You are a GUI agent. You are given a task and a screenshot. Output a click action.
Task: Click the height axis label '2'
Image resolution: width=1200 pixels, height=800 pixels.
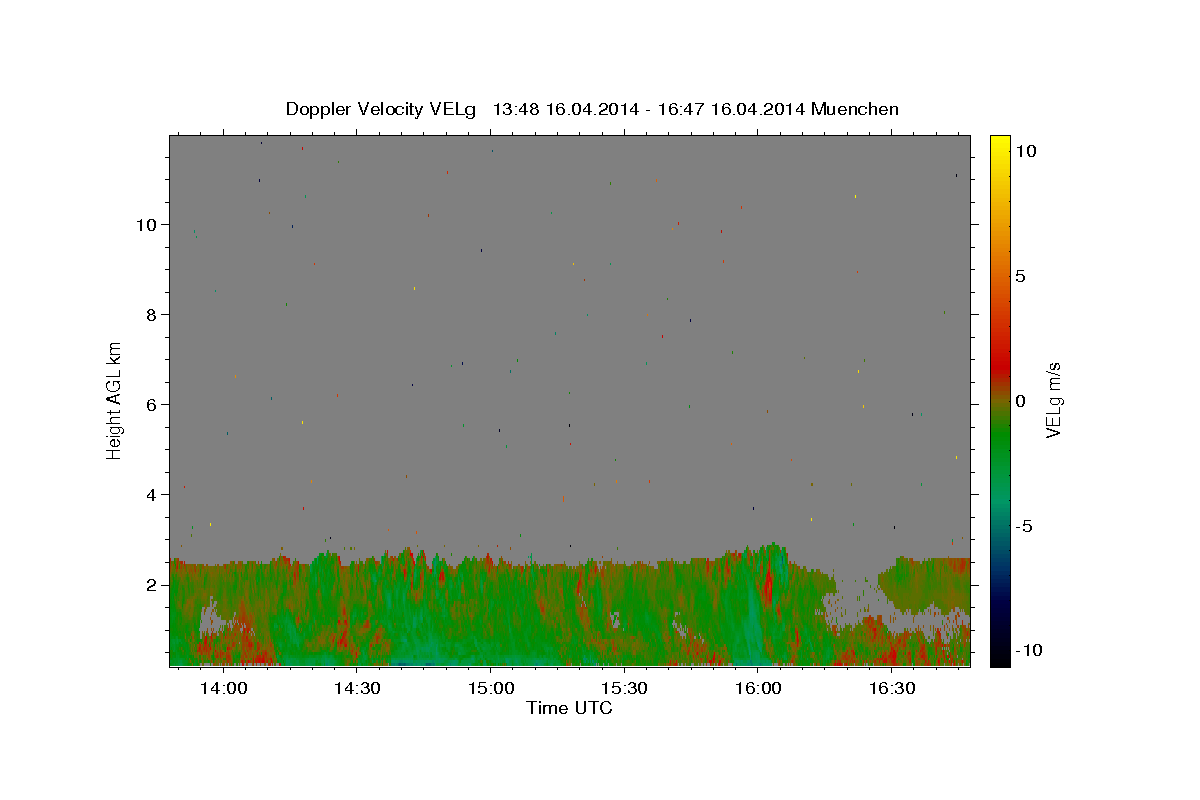pos(153,585)
